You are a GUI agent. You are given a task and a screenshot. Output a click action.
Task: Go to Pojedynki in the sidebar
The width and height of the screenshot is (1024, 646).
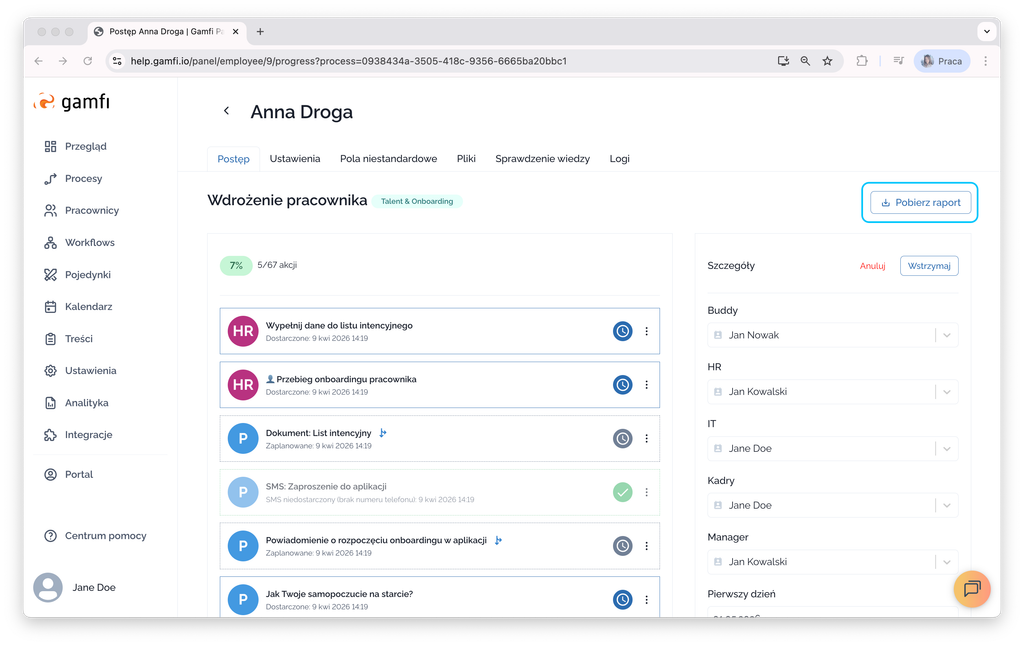click(x=87, y=274)
